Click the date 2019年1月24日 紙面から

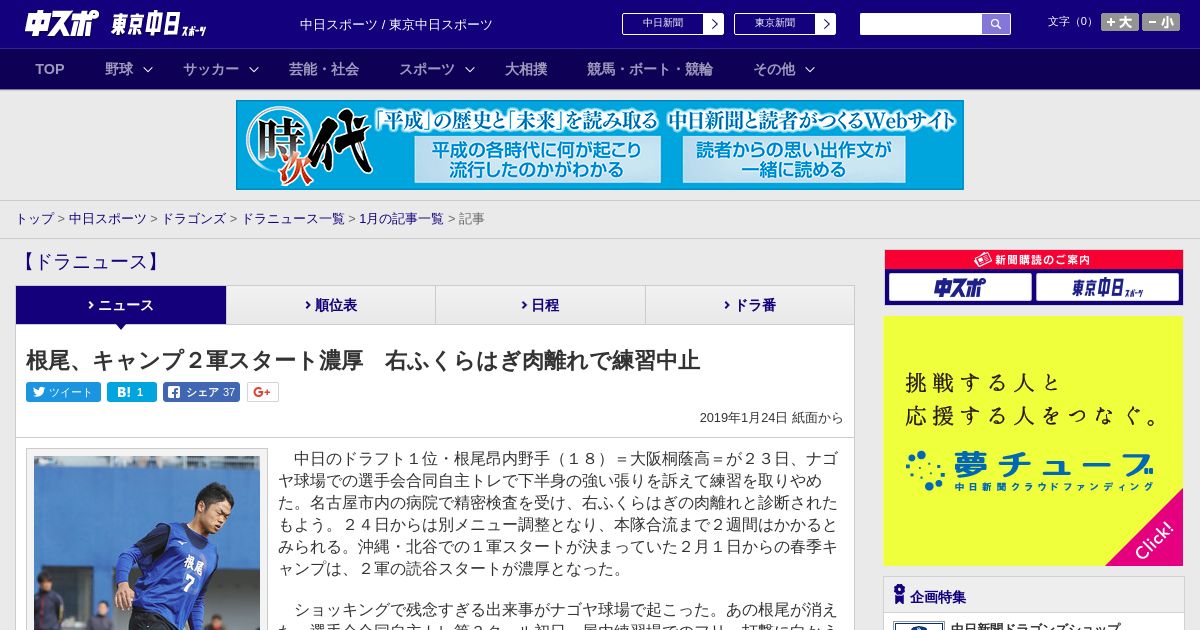click(771, 418)
